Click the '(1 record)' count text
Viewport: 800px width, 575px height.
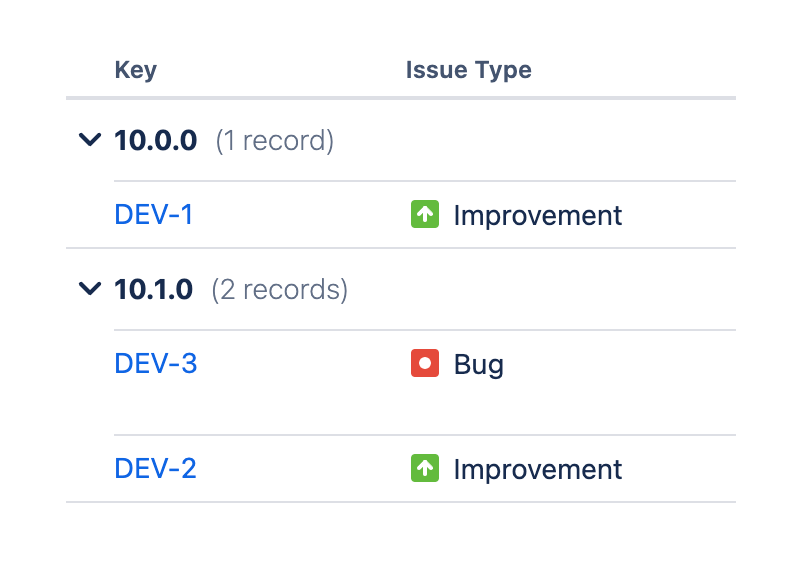pos(274,141)
